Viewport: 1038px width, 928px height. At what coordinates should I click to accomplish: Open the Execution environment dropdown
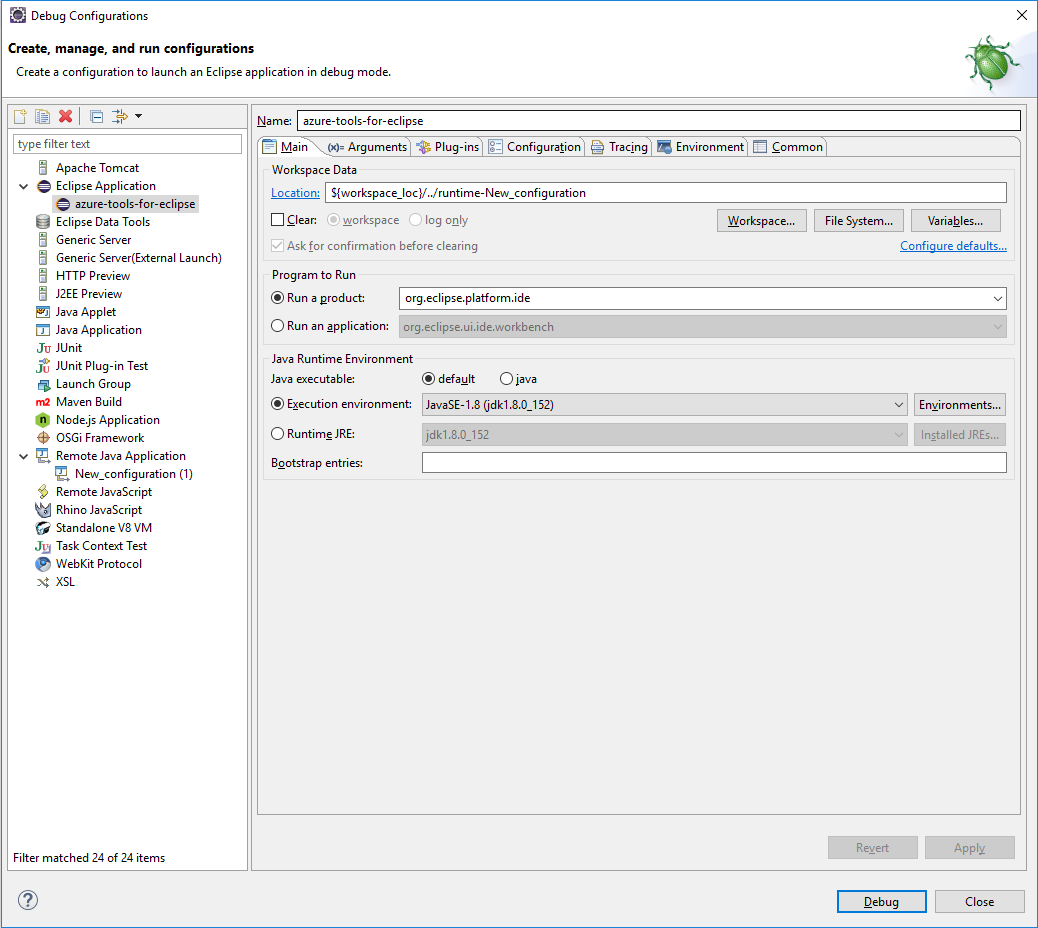pos(665,404)
